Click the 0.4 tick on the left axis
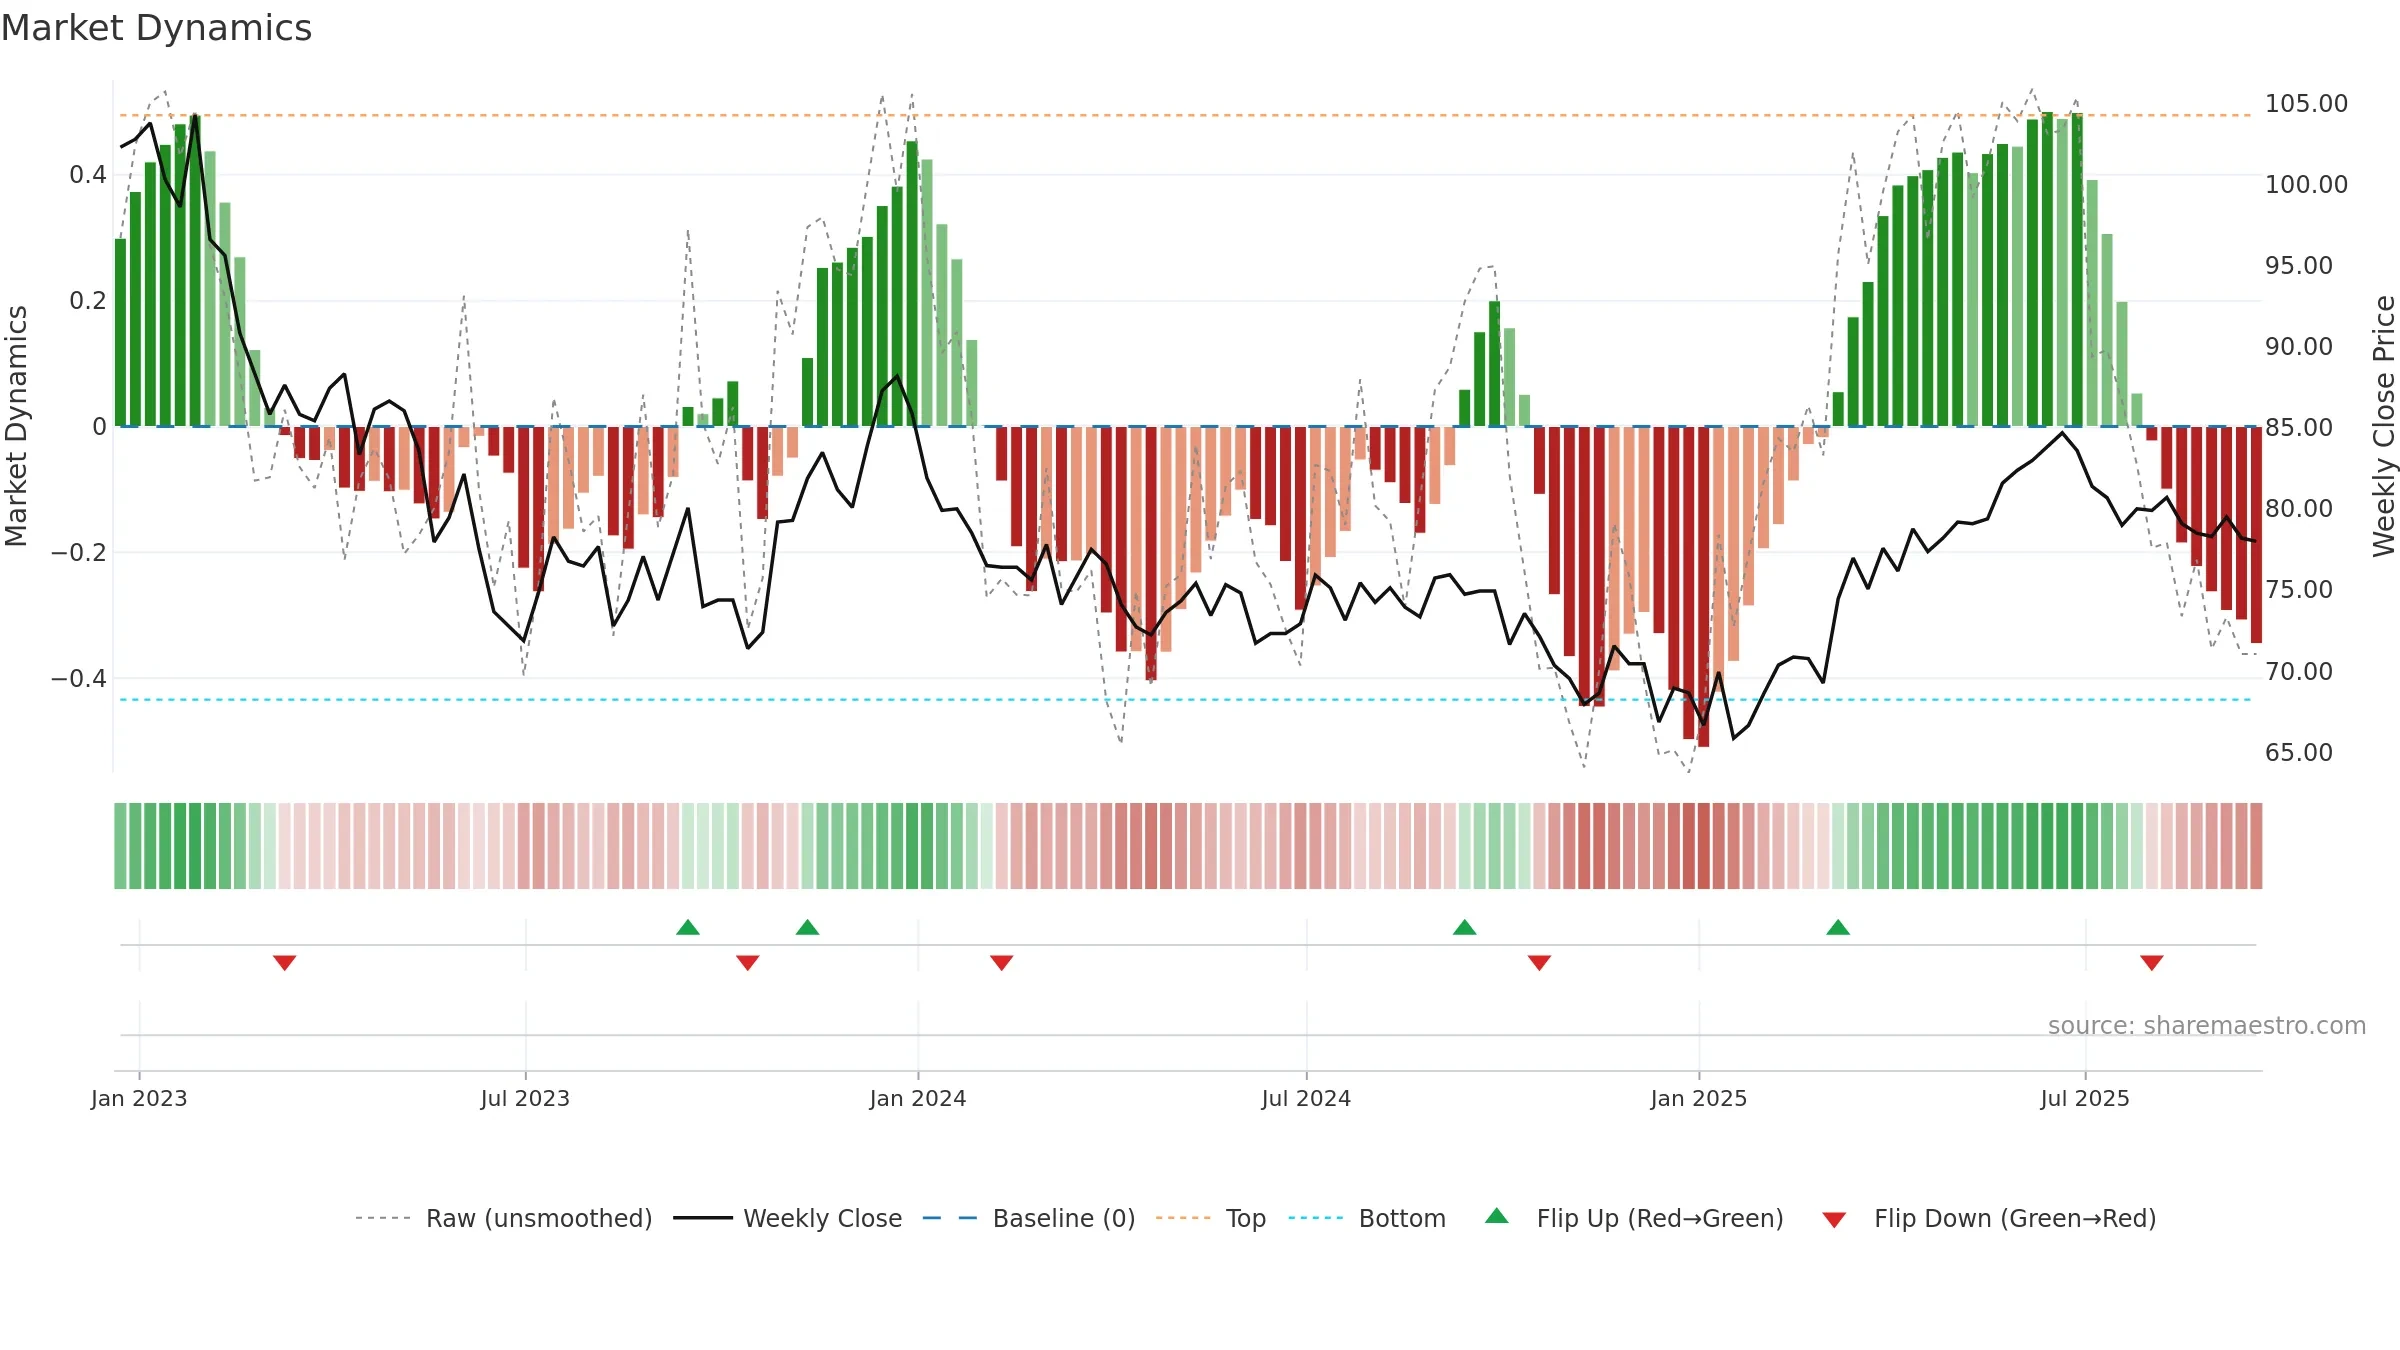This screenshot has width=2400, height=1350. click(88, 175)
